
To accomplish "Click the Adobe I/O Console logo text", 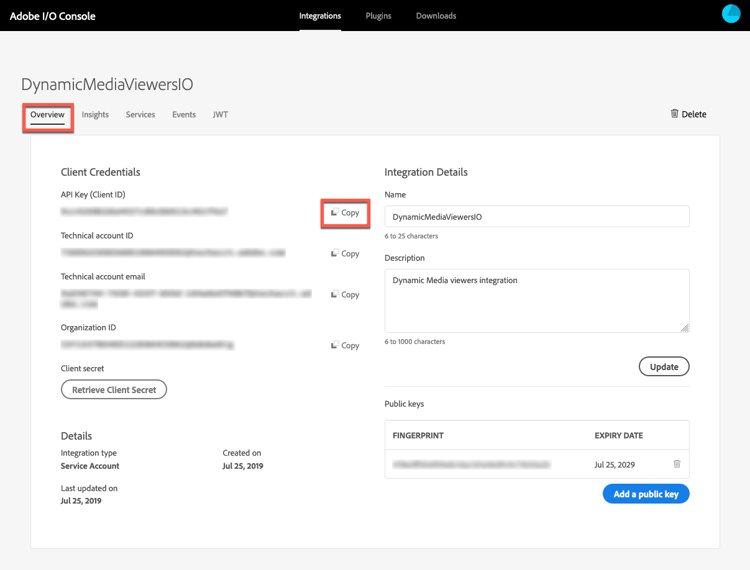I will (53, 16).
